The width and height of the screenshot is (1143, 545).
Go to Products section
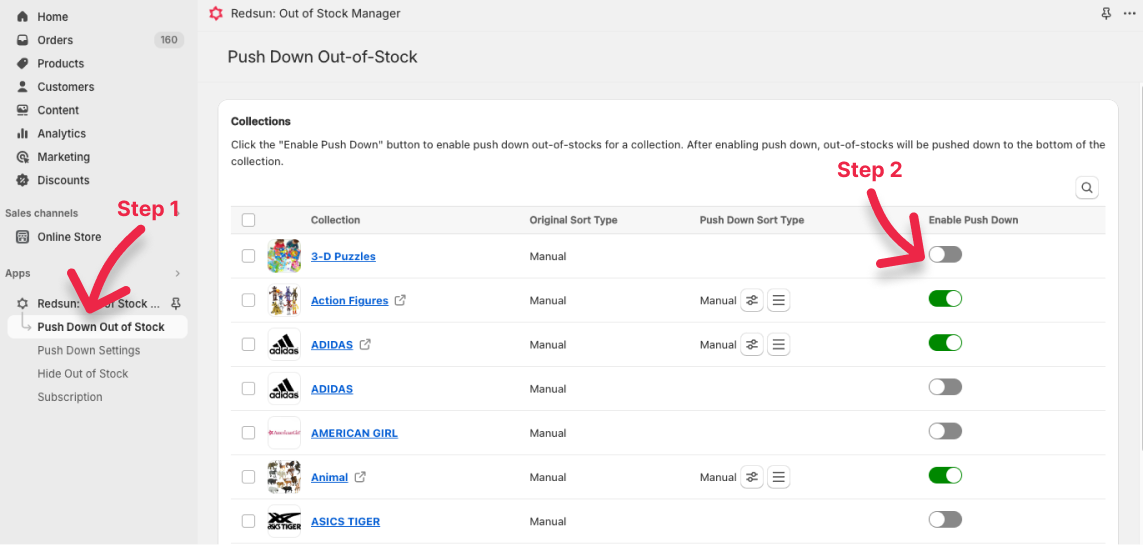[x=61, y=63]
